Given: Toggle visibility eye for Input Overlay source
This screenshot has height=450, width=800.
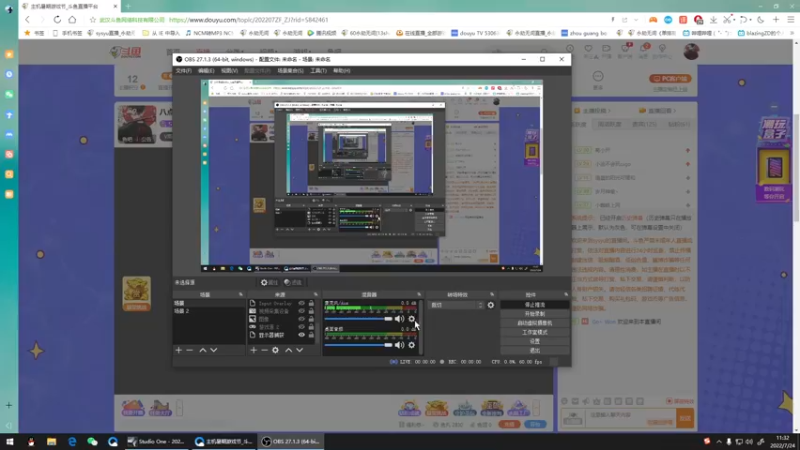Looking at the screenshot, I should click(302, 303).
